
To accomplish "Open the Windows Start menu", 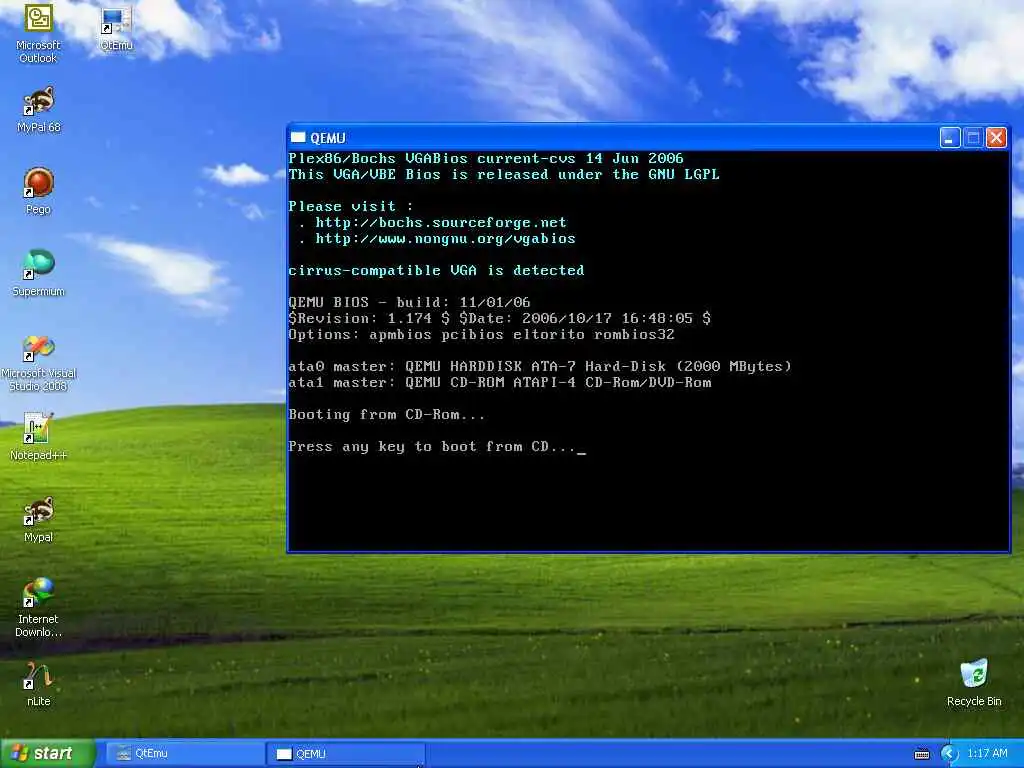I will (48, 753).
